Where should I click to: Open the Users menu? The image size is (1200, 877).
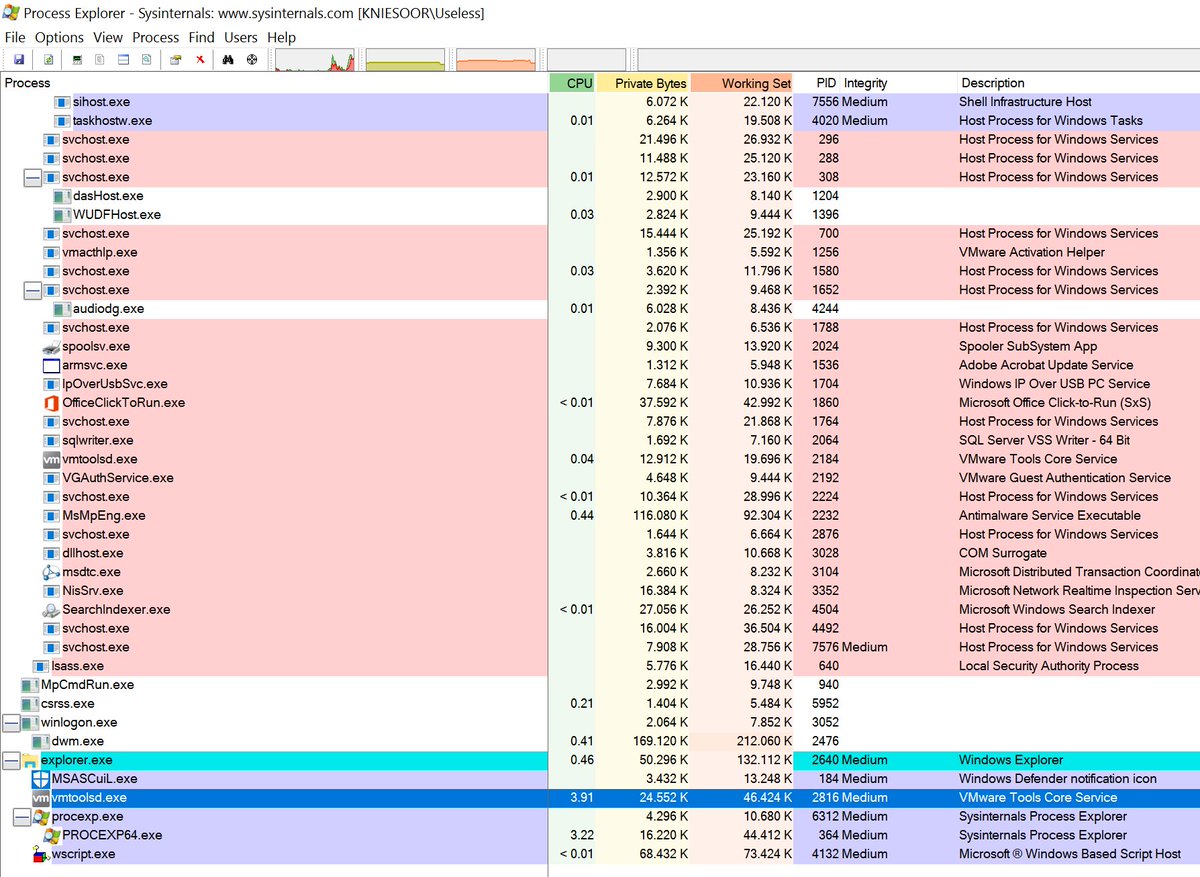point(241,37)
